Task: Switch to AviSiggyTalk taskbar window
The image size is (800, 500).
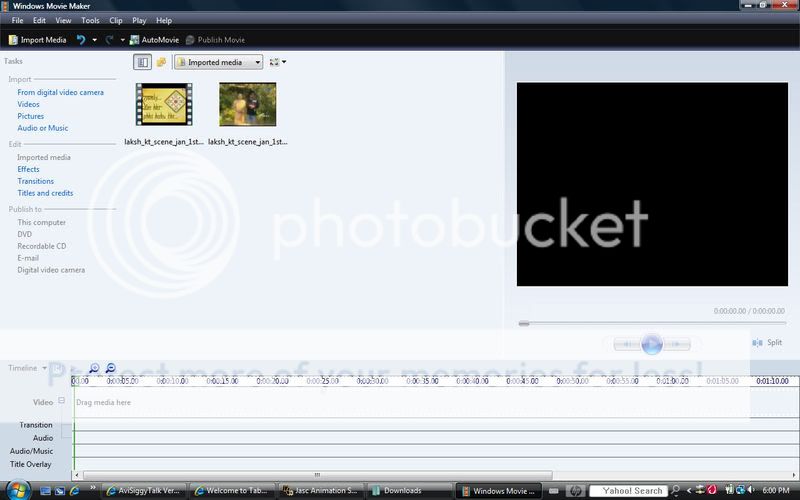Action: 143,491
